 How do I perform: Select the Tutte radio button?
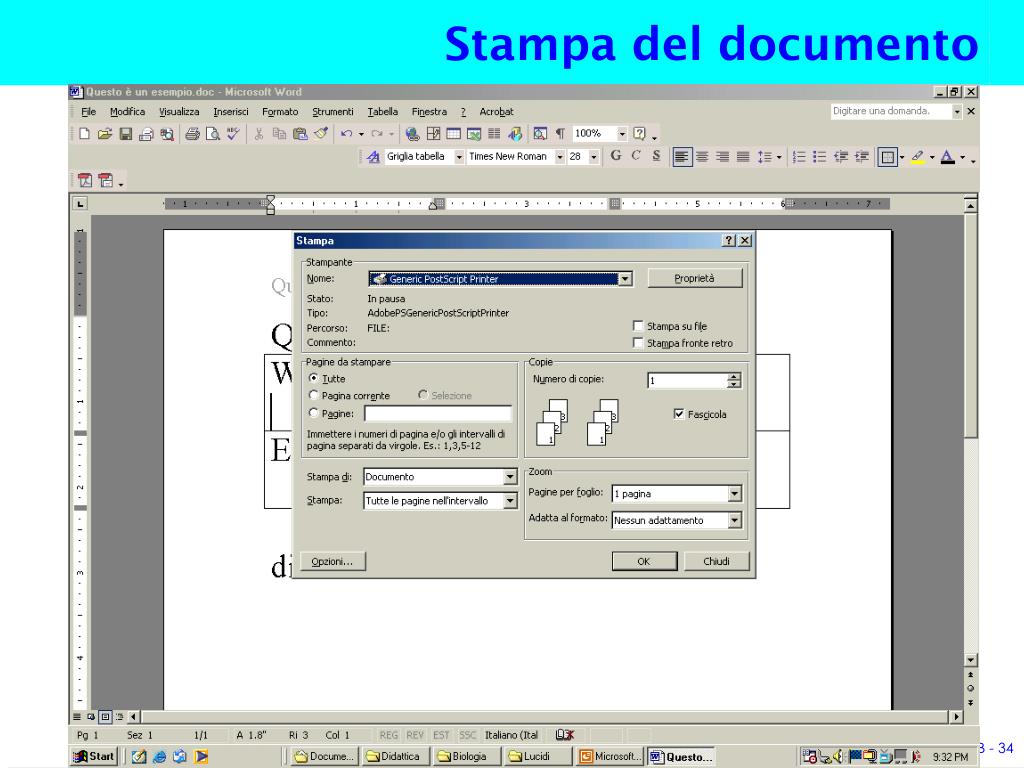pyautogui.click(x=313, y=378)
